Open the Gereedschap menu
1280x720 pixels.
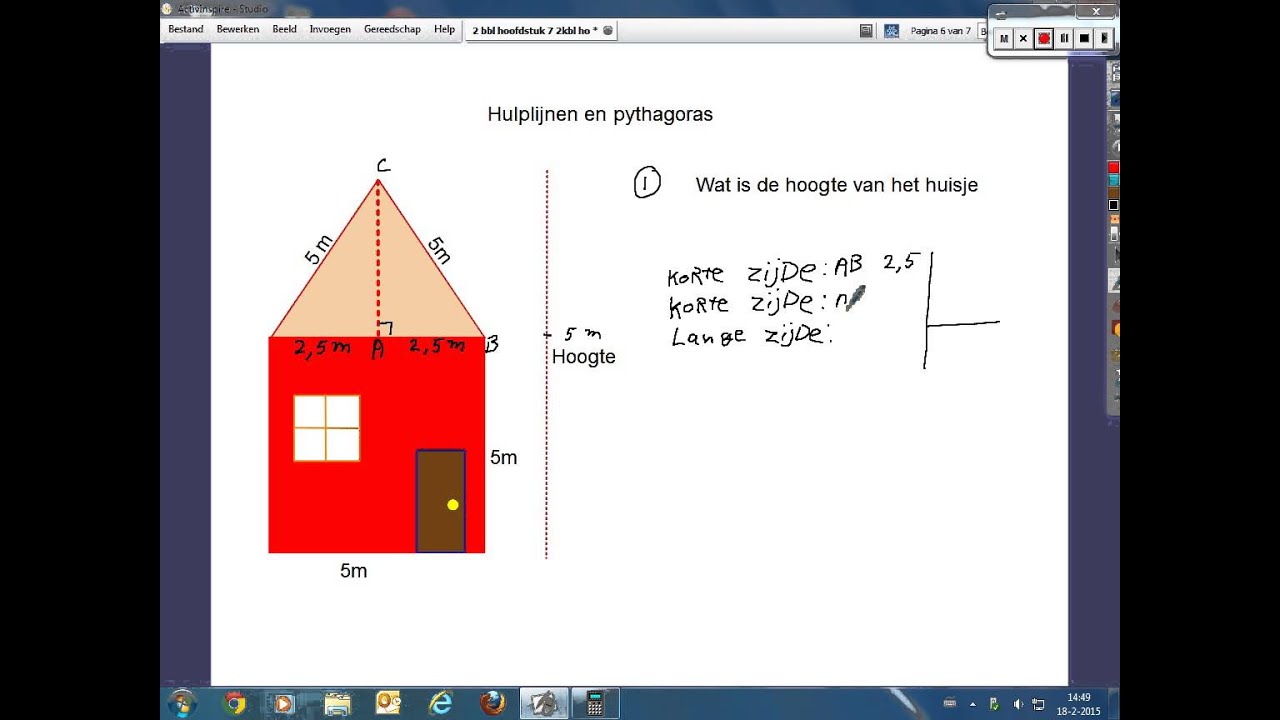[x=392, y=30]
